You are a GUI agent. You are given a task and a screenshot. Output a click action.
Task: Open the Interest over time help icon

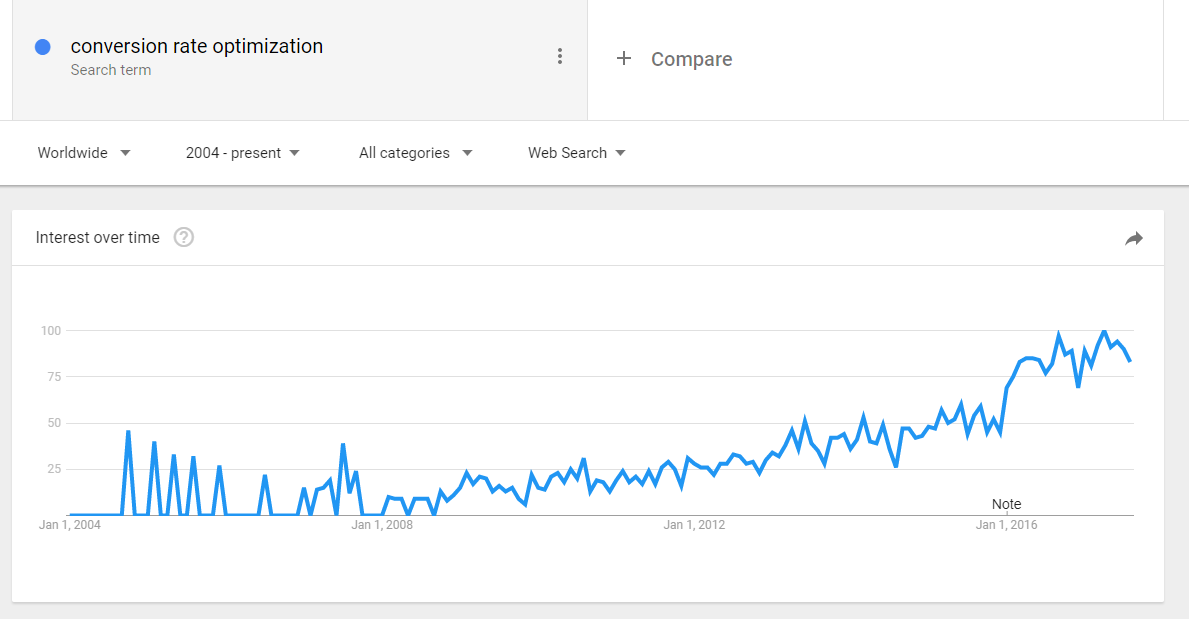point(184,237)
